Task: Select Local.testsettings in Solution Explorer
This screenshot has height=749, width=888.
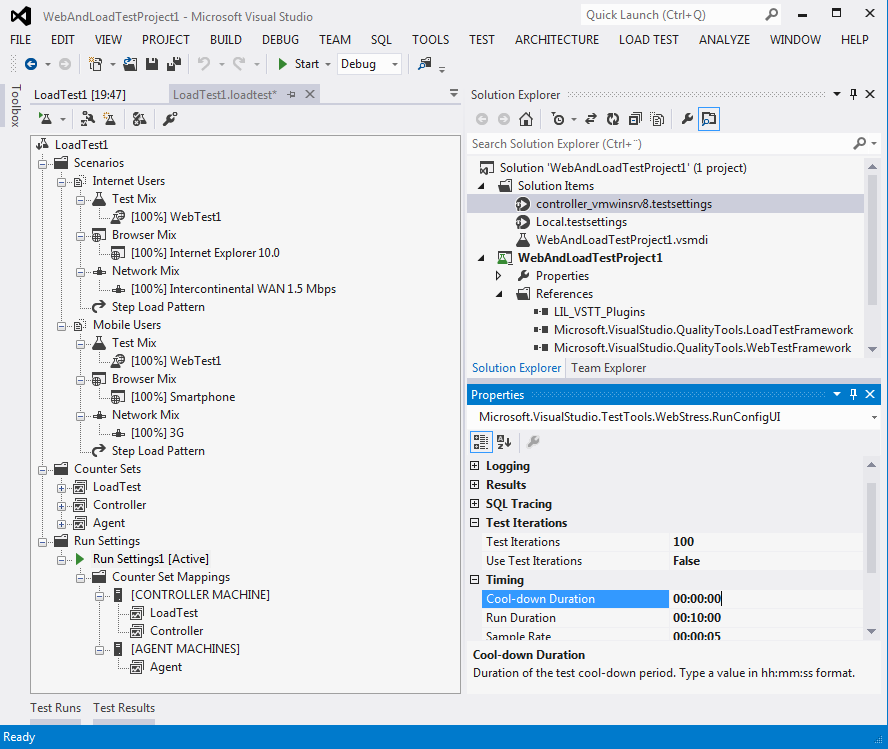Action: pyautogui.click(x=581, y=222)
